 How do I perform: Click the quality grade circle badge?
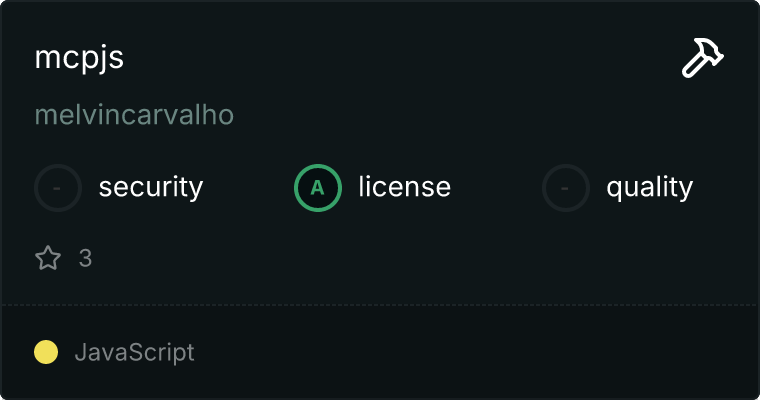pyautogui.click(x=566, y=187)
